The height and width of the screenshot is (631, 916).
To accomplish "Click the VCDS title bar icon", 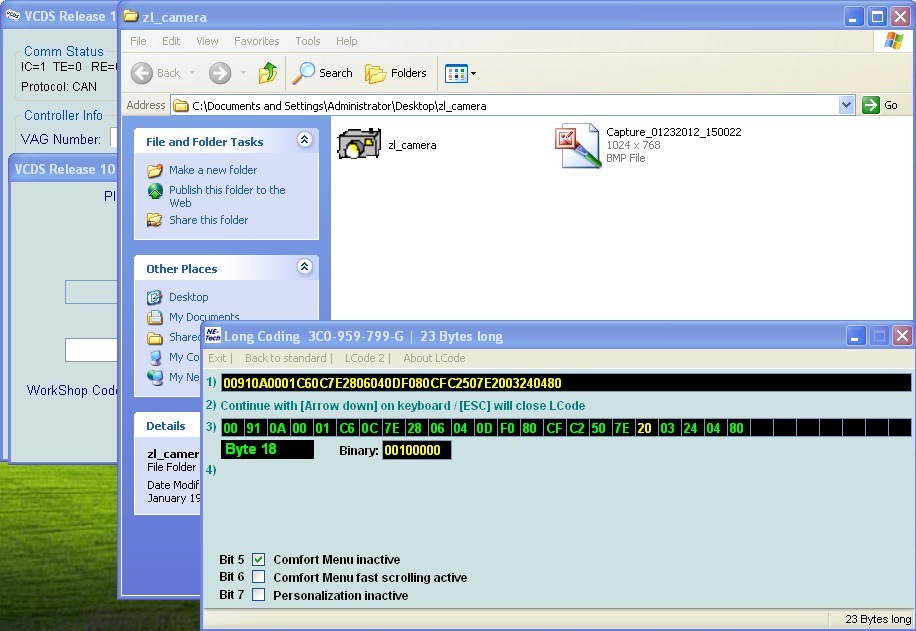I will pyautogui.click(x=12, y=15).
